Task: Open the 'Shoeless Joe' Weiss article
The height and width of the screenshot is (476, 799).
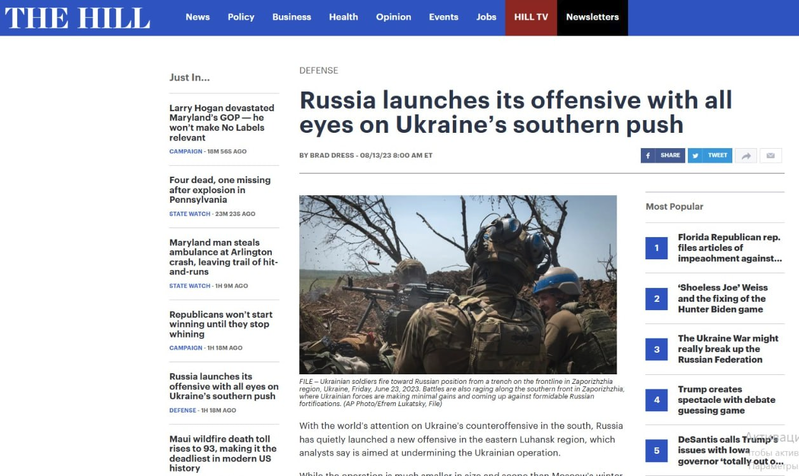Action: tap(723, 298)
